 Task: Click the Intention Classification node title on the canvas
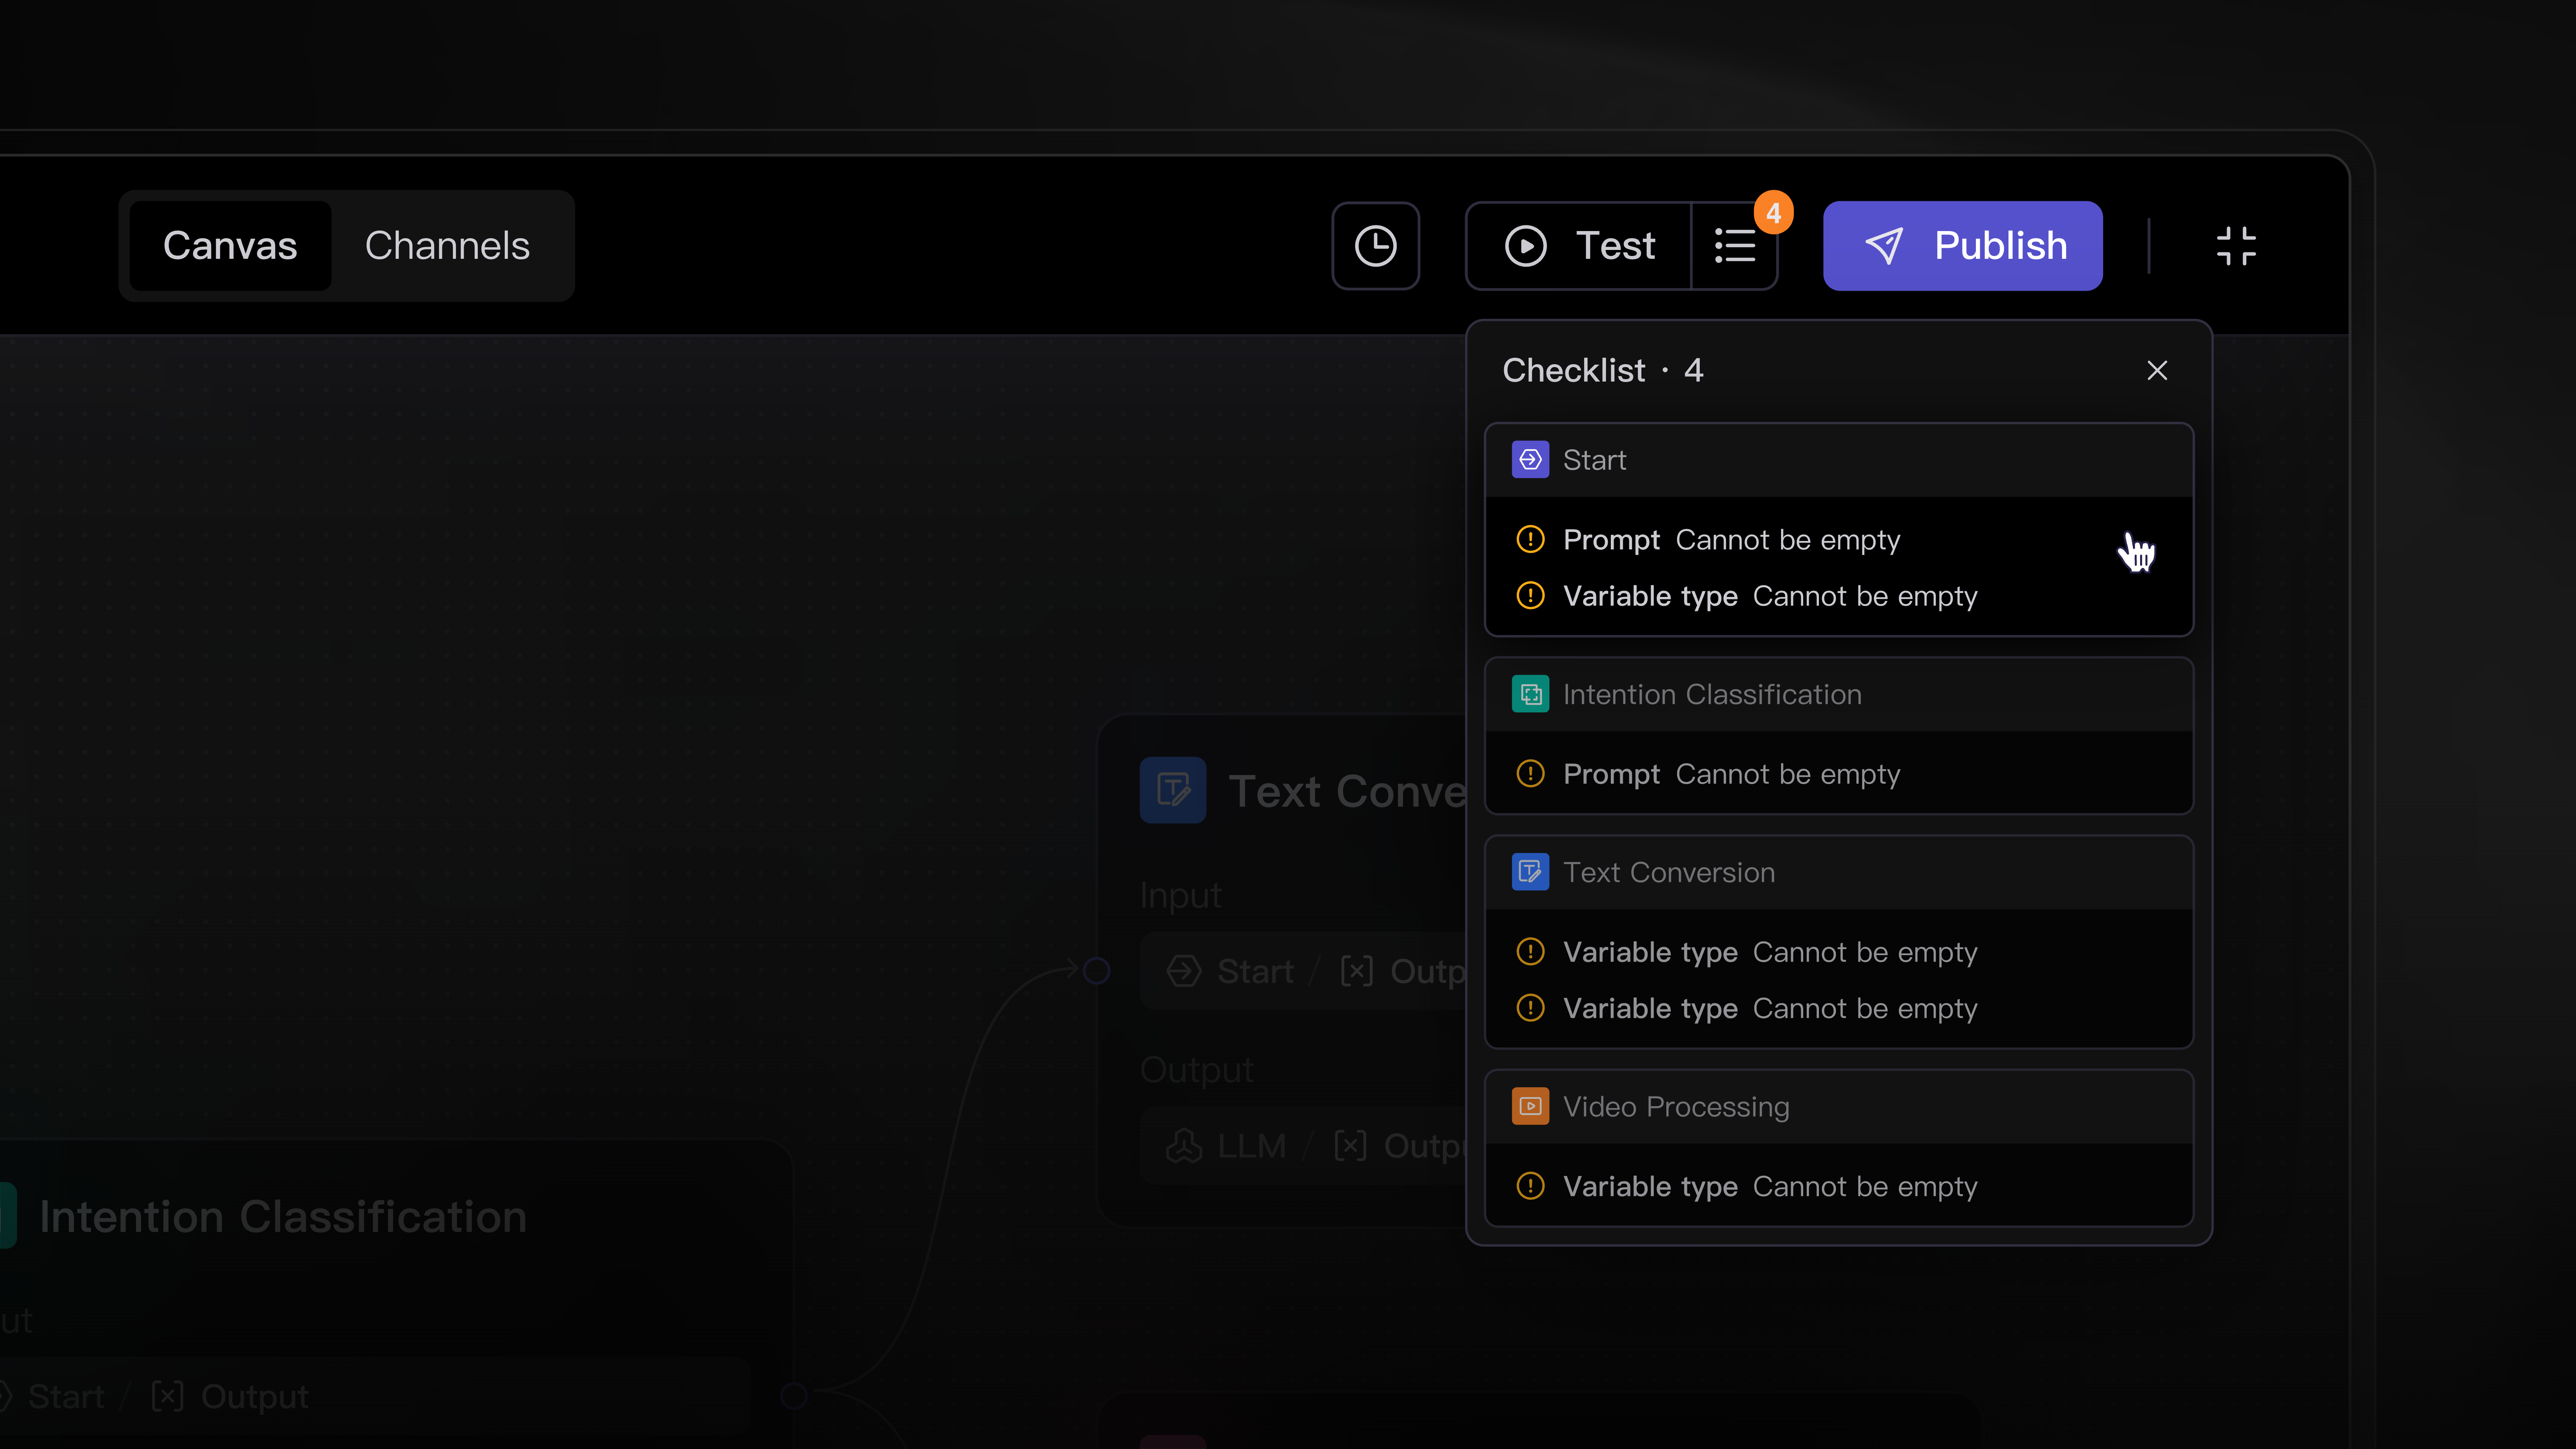(283, 1217)
